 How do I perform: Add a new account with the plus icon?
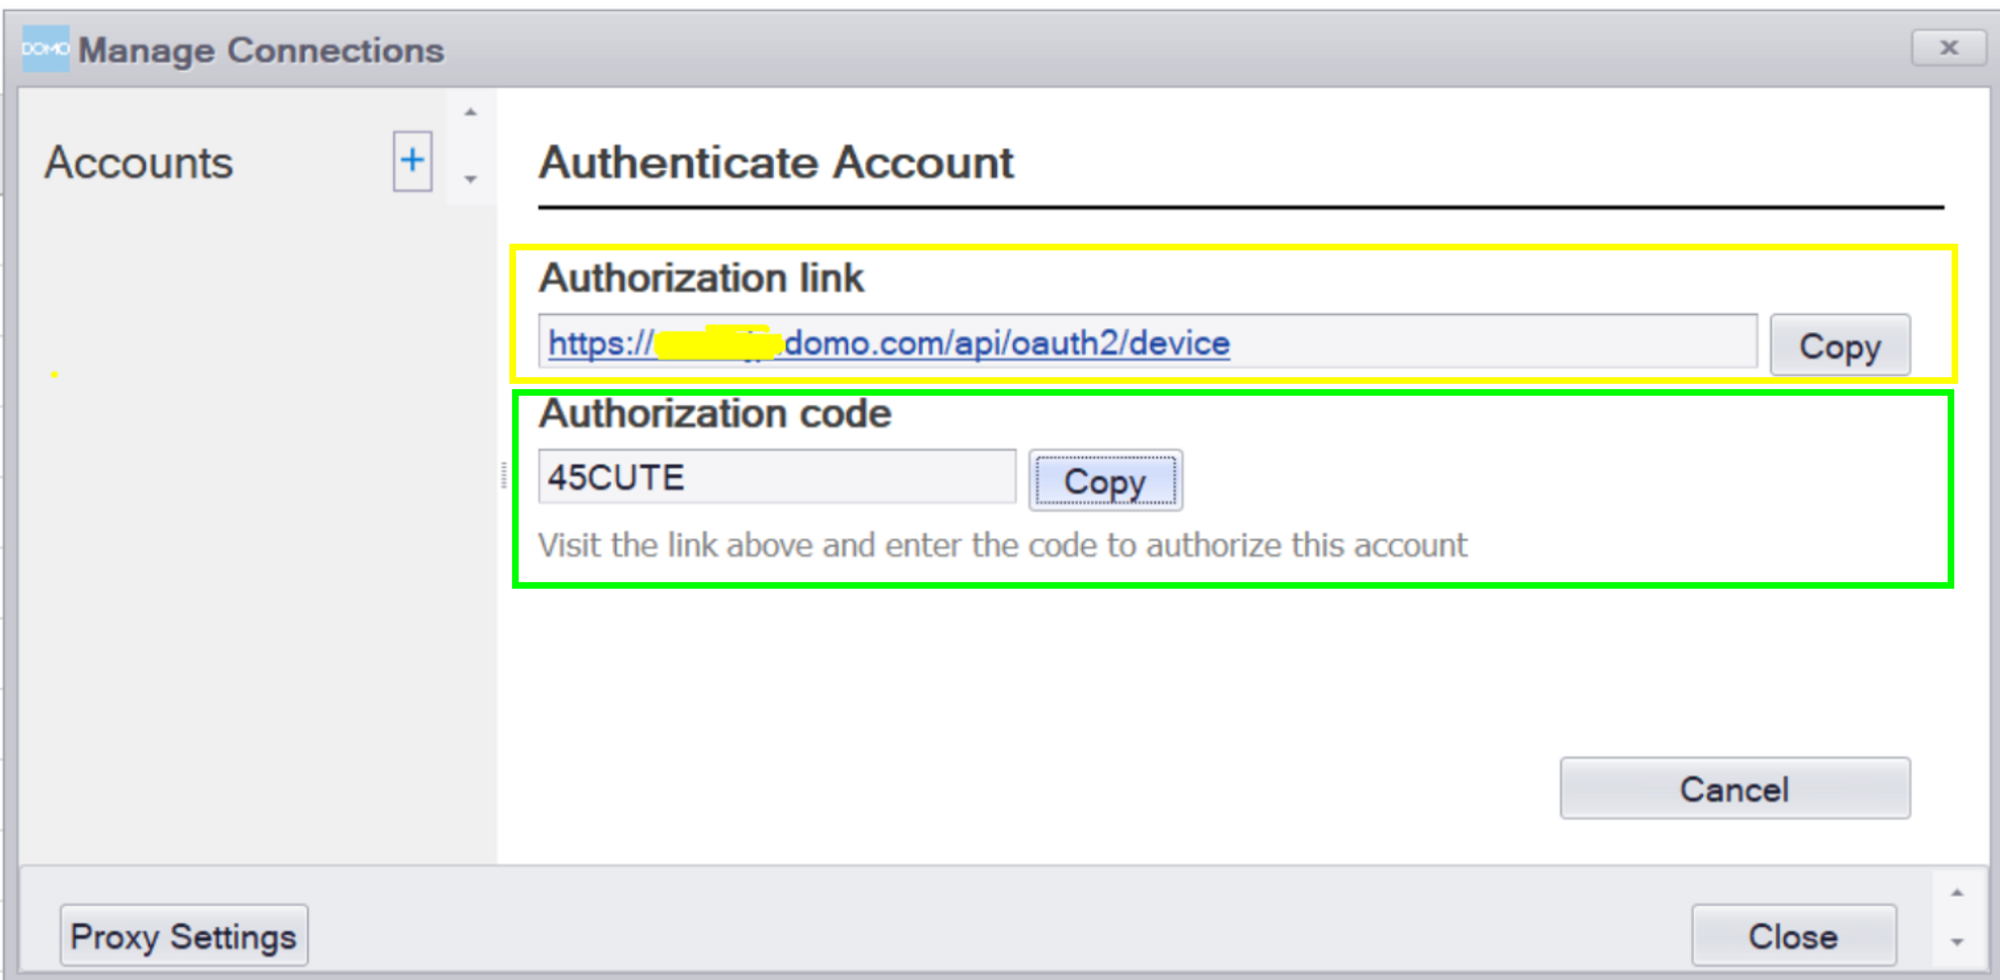click(412, 161)
